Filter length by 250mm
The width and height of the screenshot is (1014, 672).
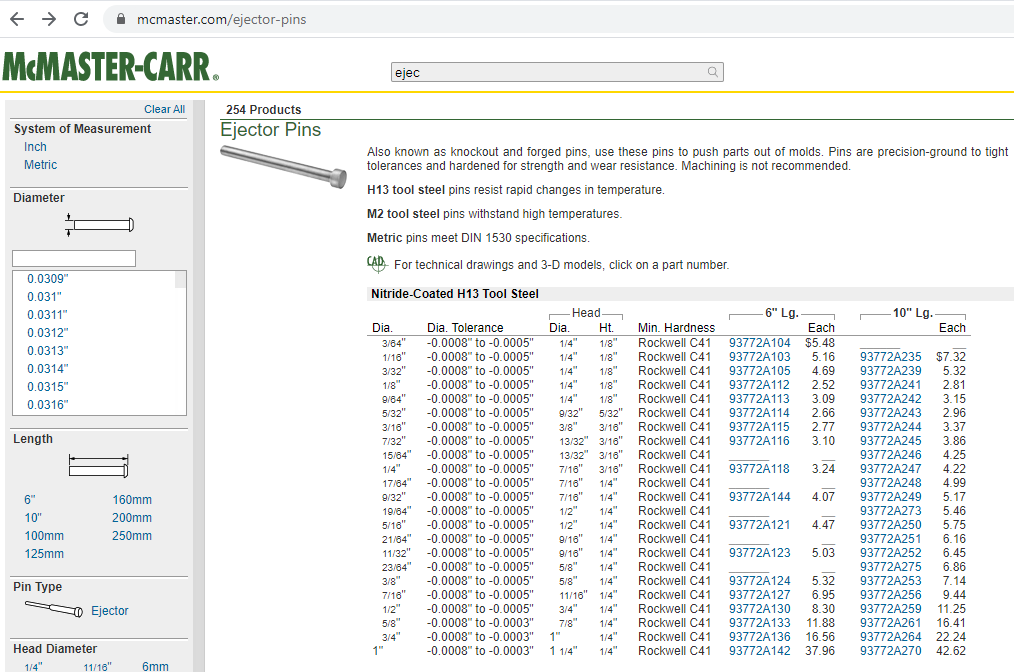132,536
